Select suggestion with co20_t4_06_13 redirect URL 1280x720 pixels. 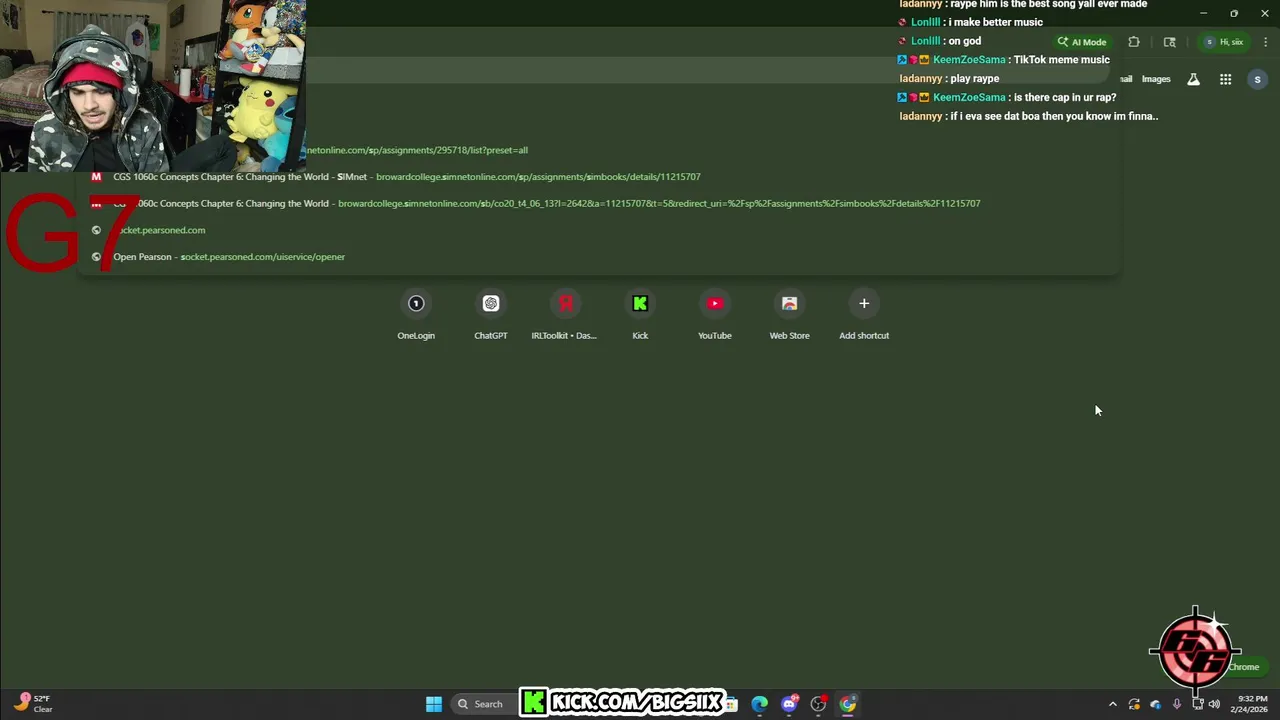point(600,203)
